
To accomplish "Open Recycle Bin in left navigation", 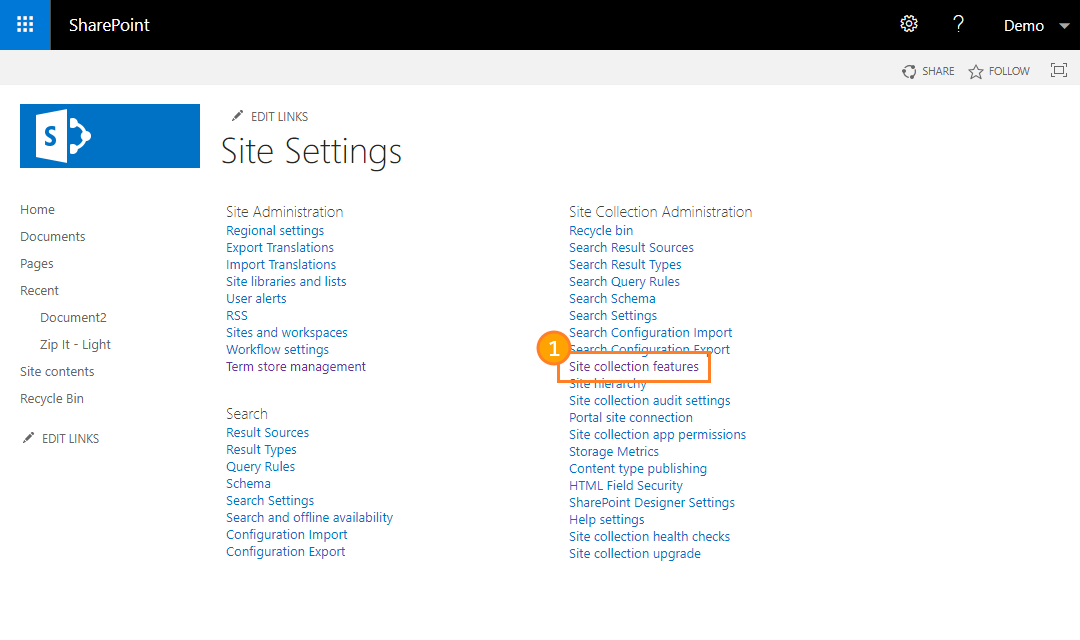I will [x=52, y=398].
